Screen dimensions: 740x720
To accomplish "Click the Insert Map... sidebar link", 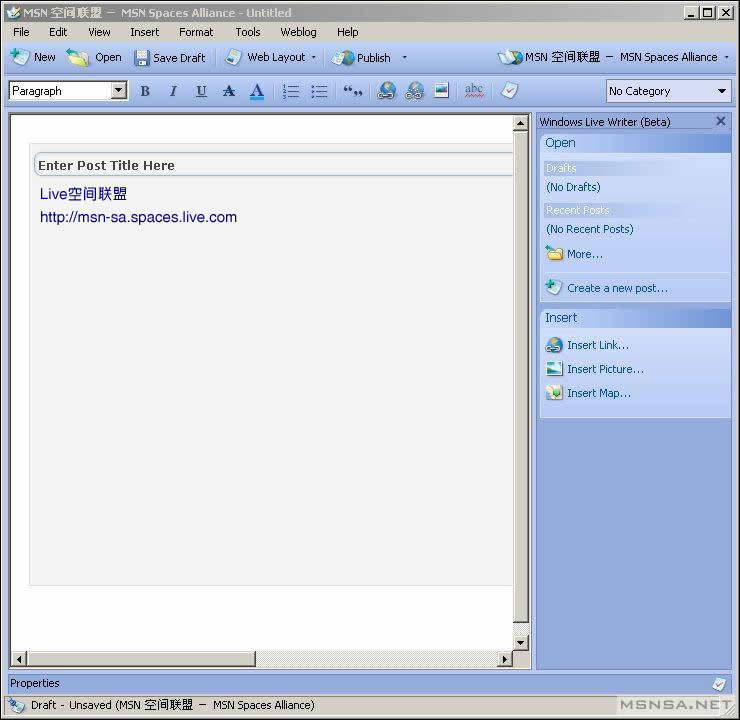I will click(x=599, y=393).
